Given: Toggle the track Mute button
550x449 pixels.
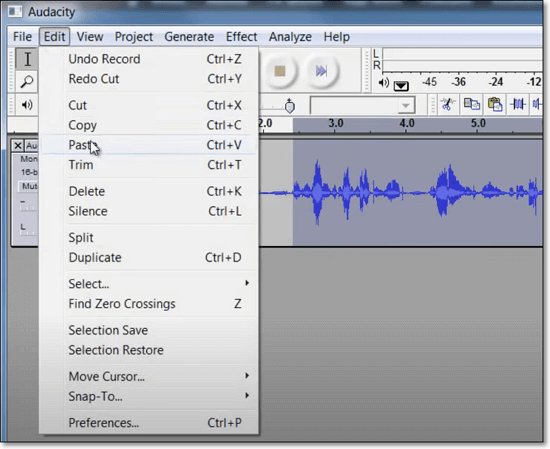Looking at the screenshot, I should 28,186.
